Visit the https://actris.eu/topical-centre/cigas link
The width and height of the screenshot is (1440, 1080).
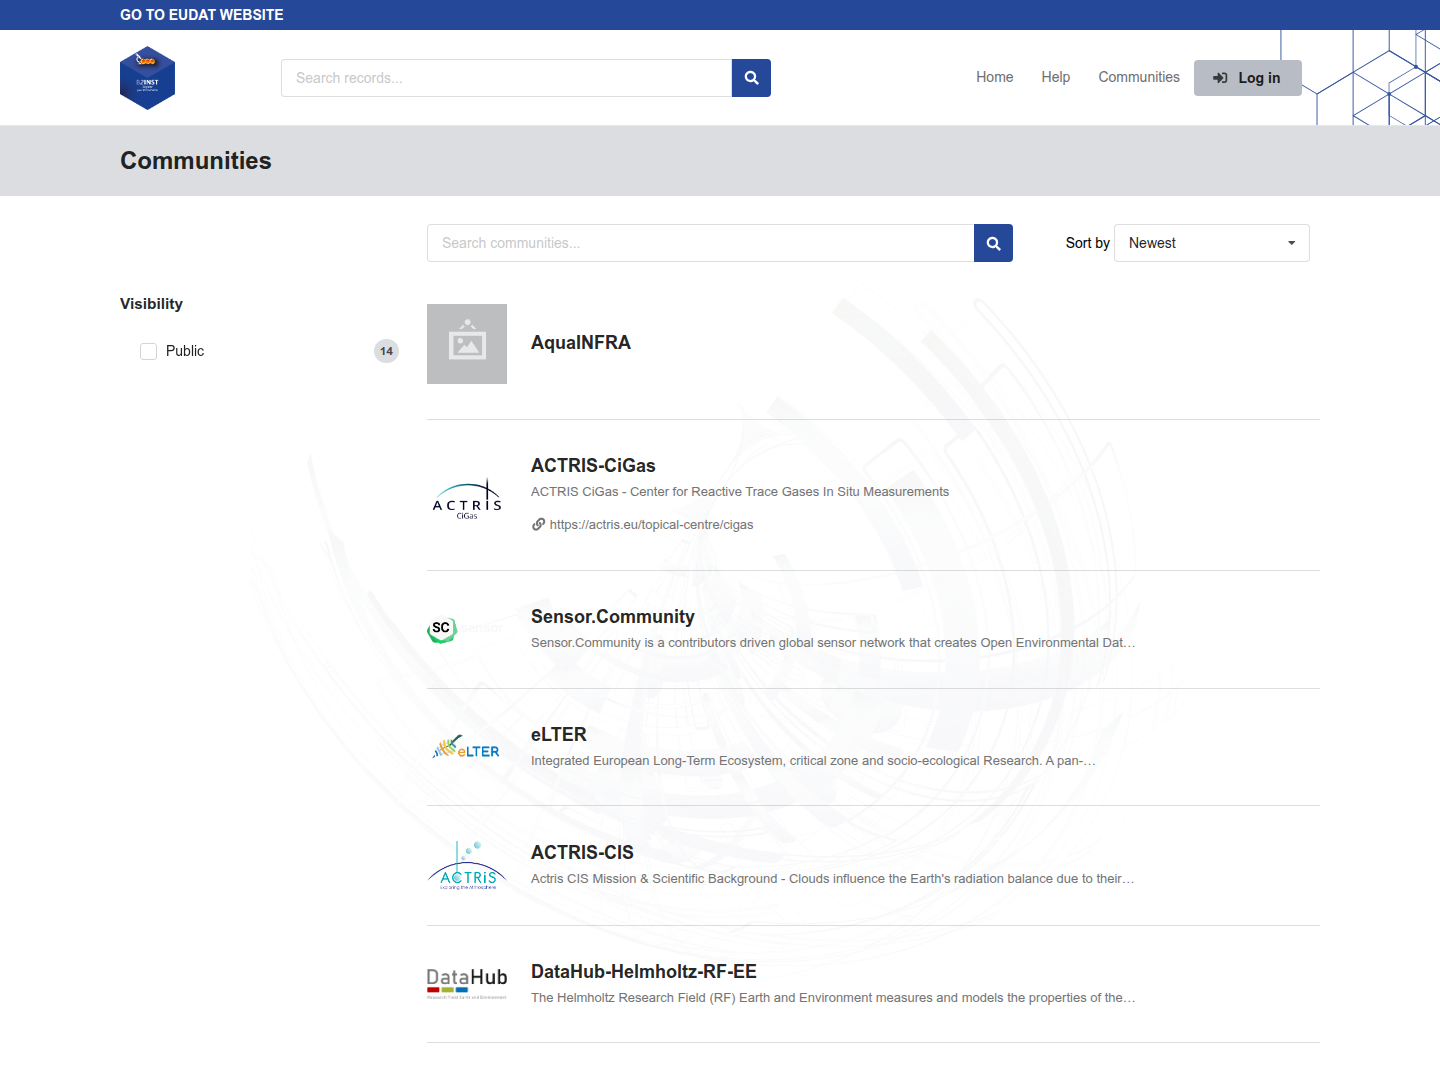[x=651, y=525]
